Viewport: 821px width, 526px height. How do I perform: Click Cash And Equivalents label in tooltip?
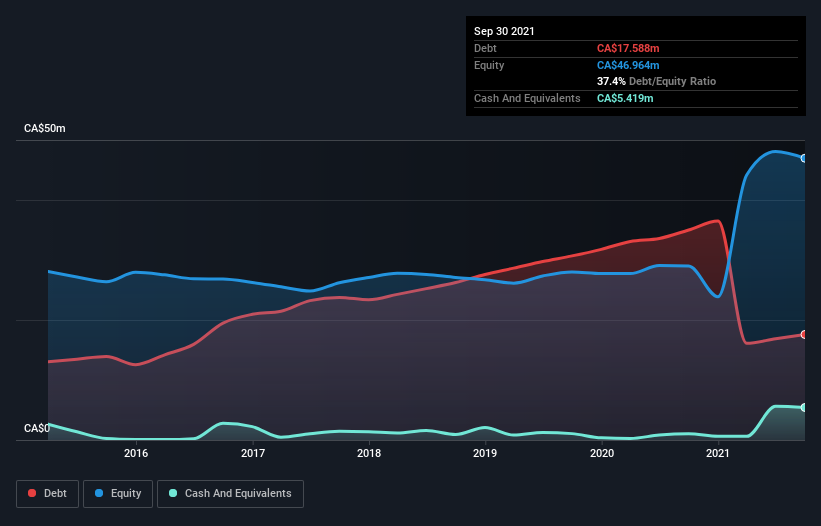[527, 98]
